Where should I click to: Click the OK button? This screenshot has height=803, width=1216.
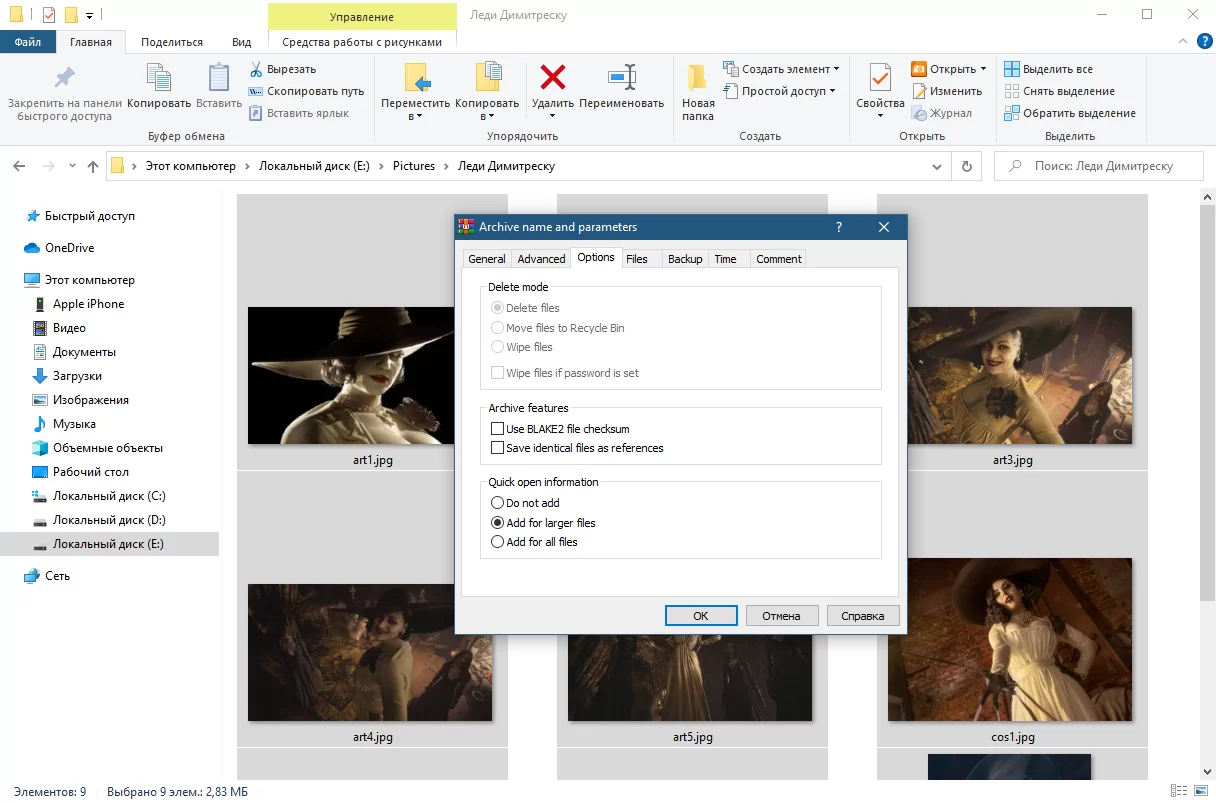click(701, 616)
